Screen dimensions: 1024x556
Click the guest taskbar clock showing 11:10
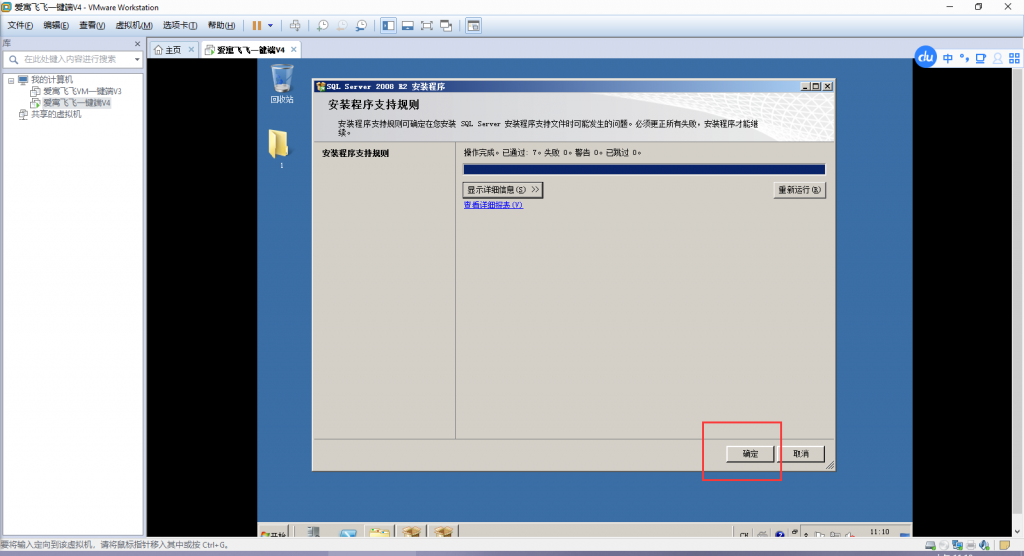click(x=880, y=532)
